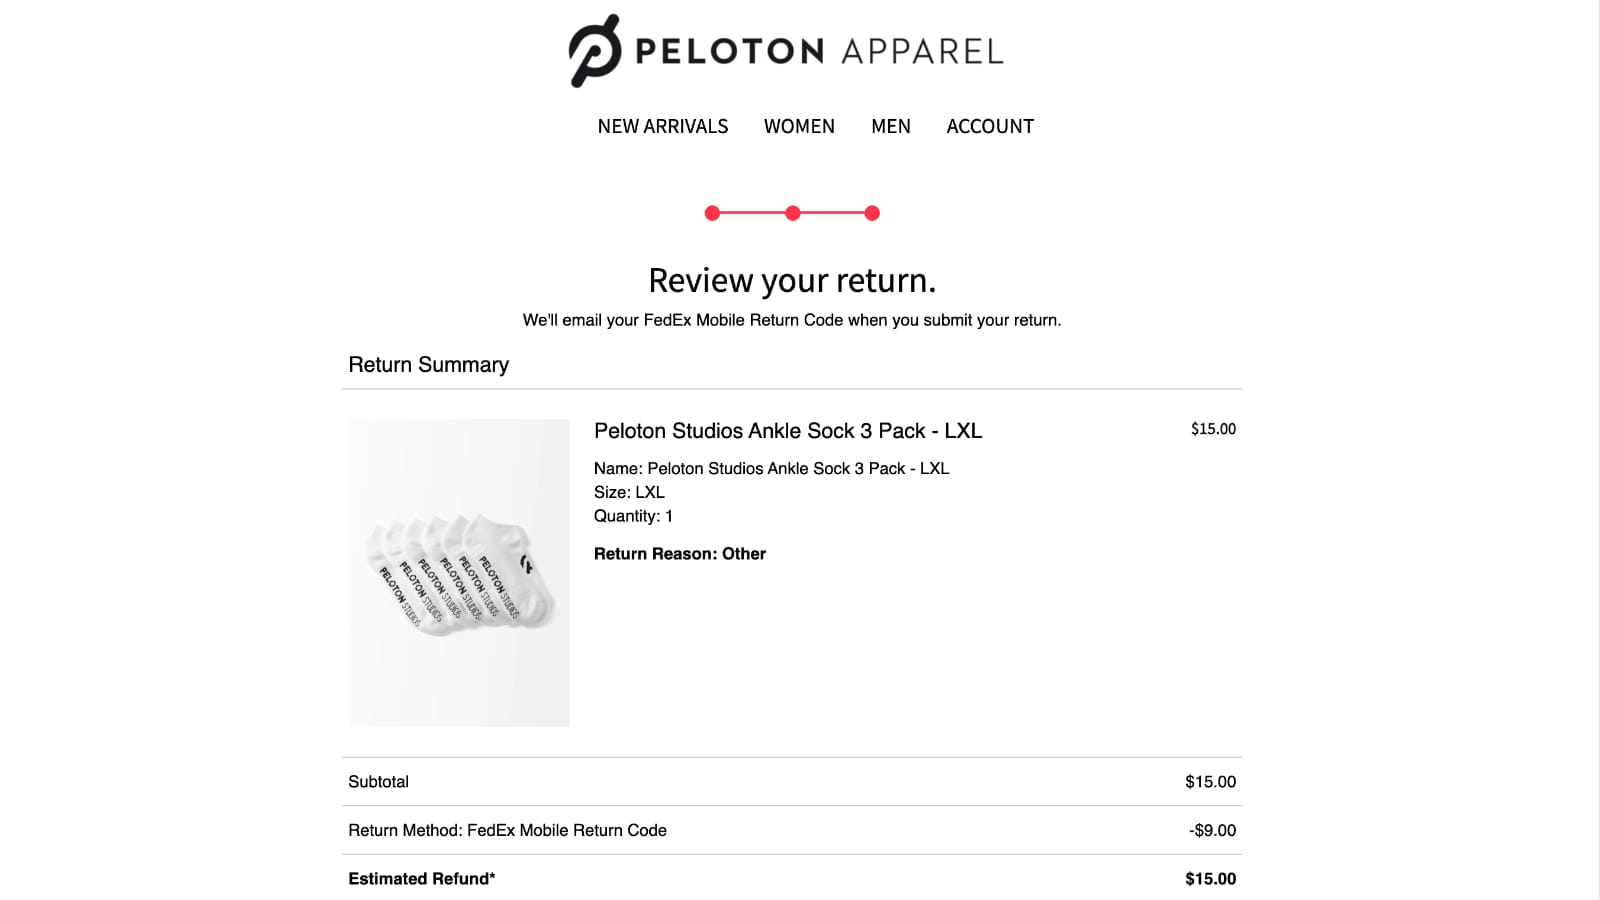The image size is (1600, 900).
Task: Click the Ankle Sock 3 Pack product title
Action: [x=788, y=431]
